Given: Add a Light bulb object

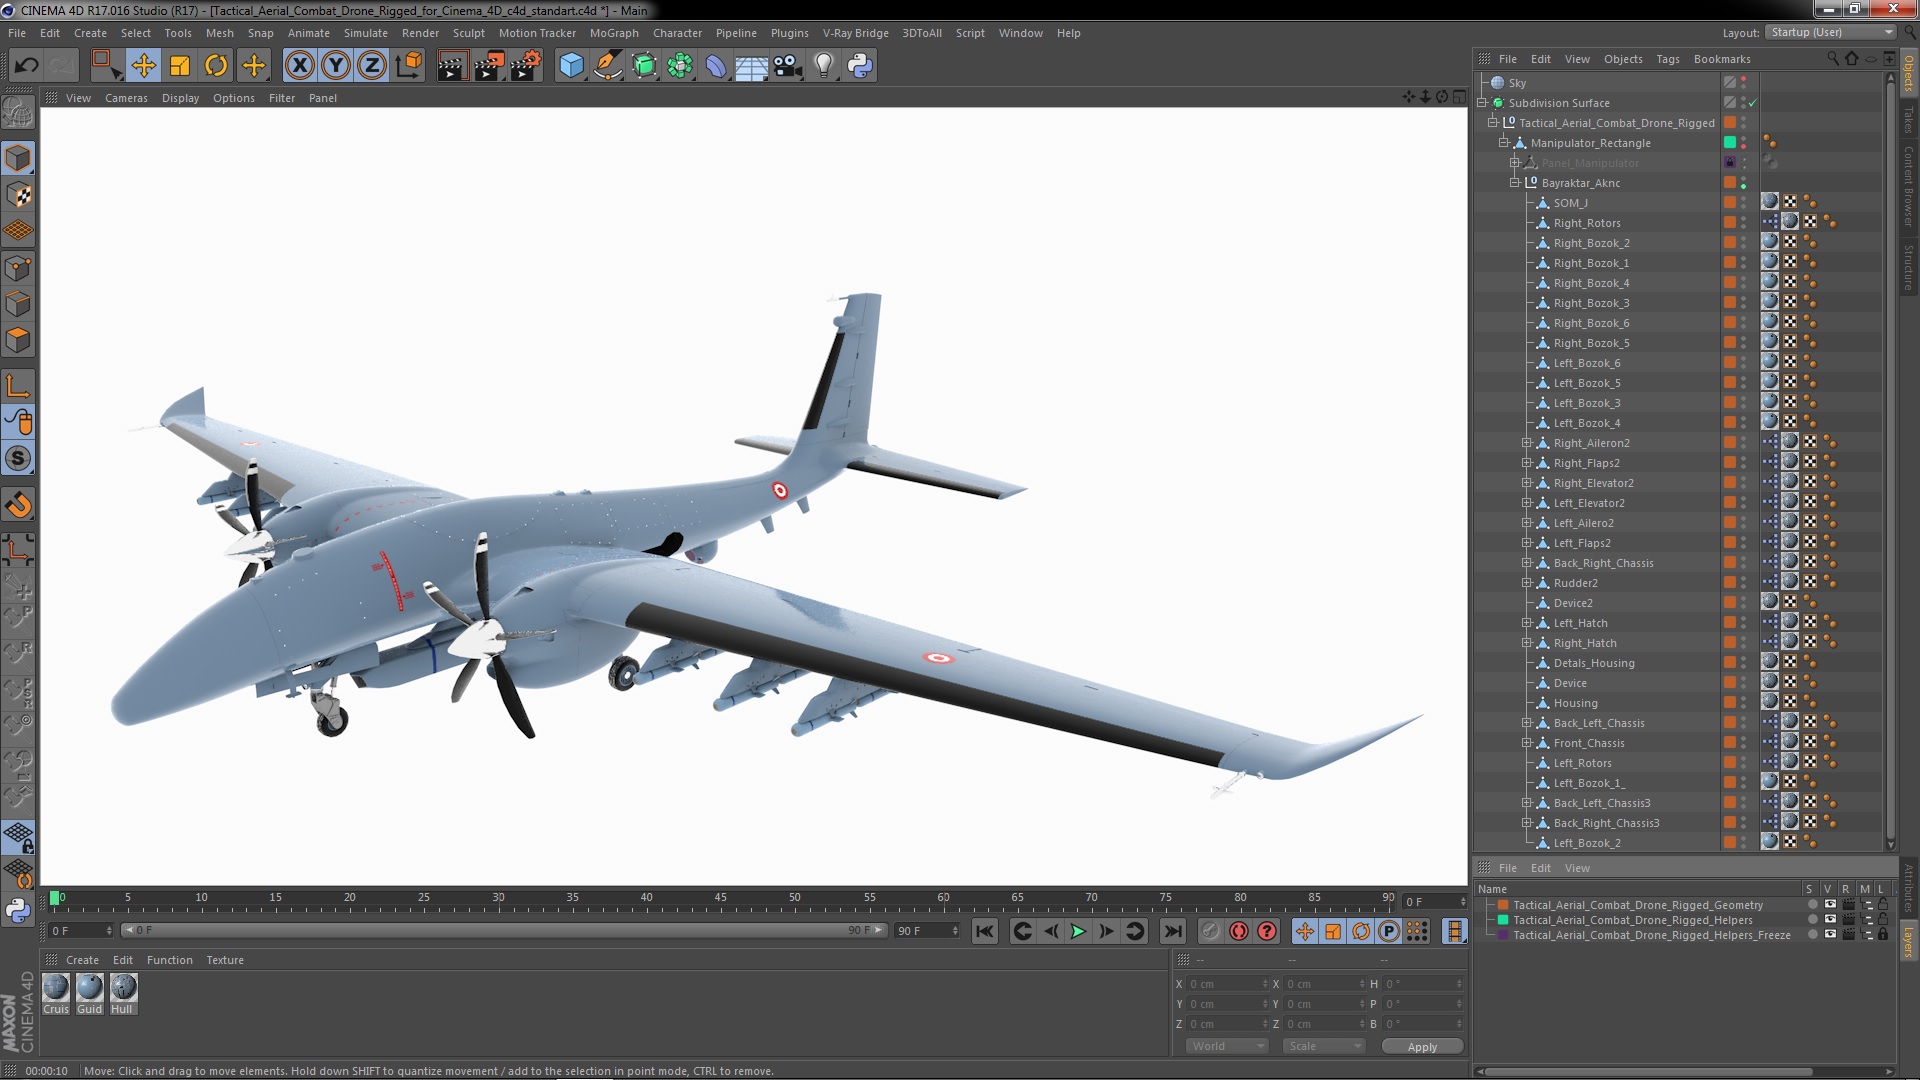Looking at the screenshot, I should (824, 66).
